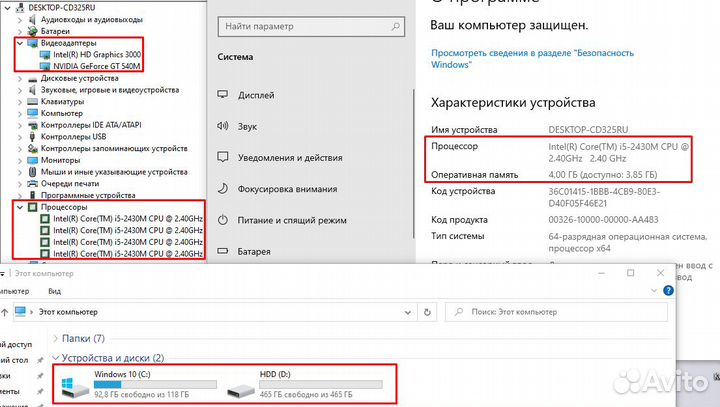Expand the Батареи tree node

click(x=20, y=32)
